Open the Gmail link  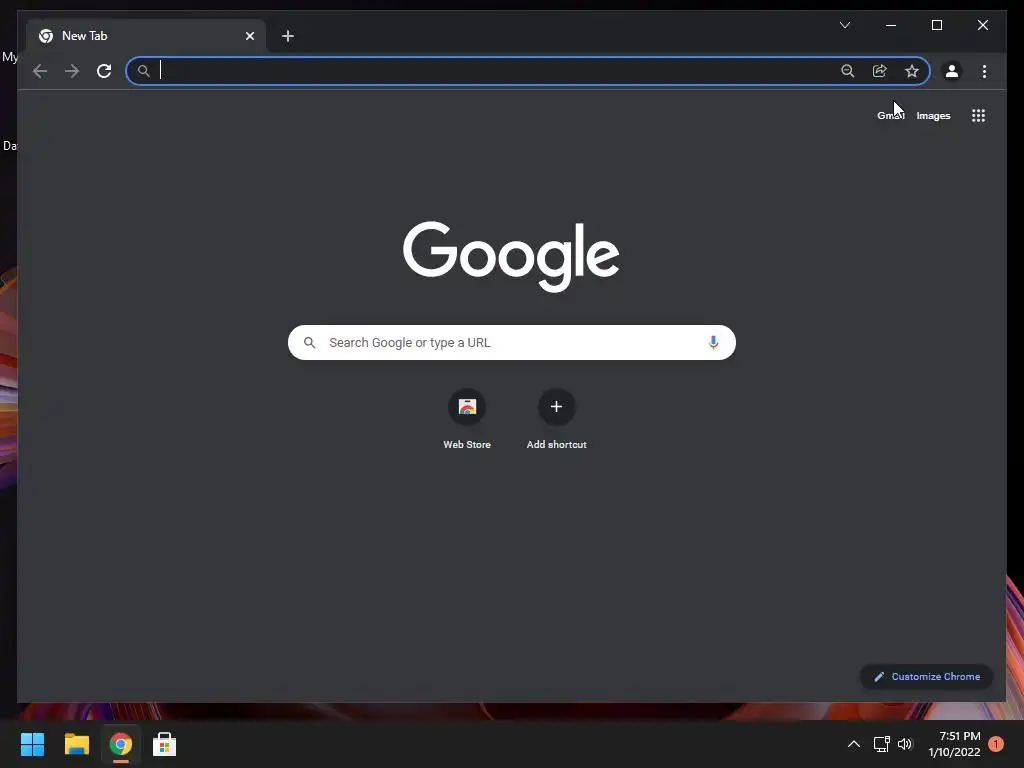tap(891, 116)
